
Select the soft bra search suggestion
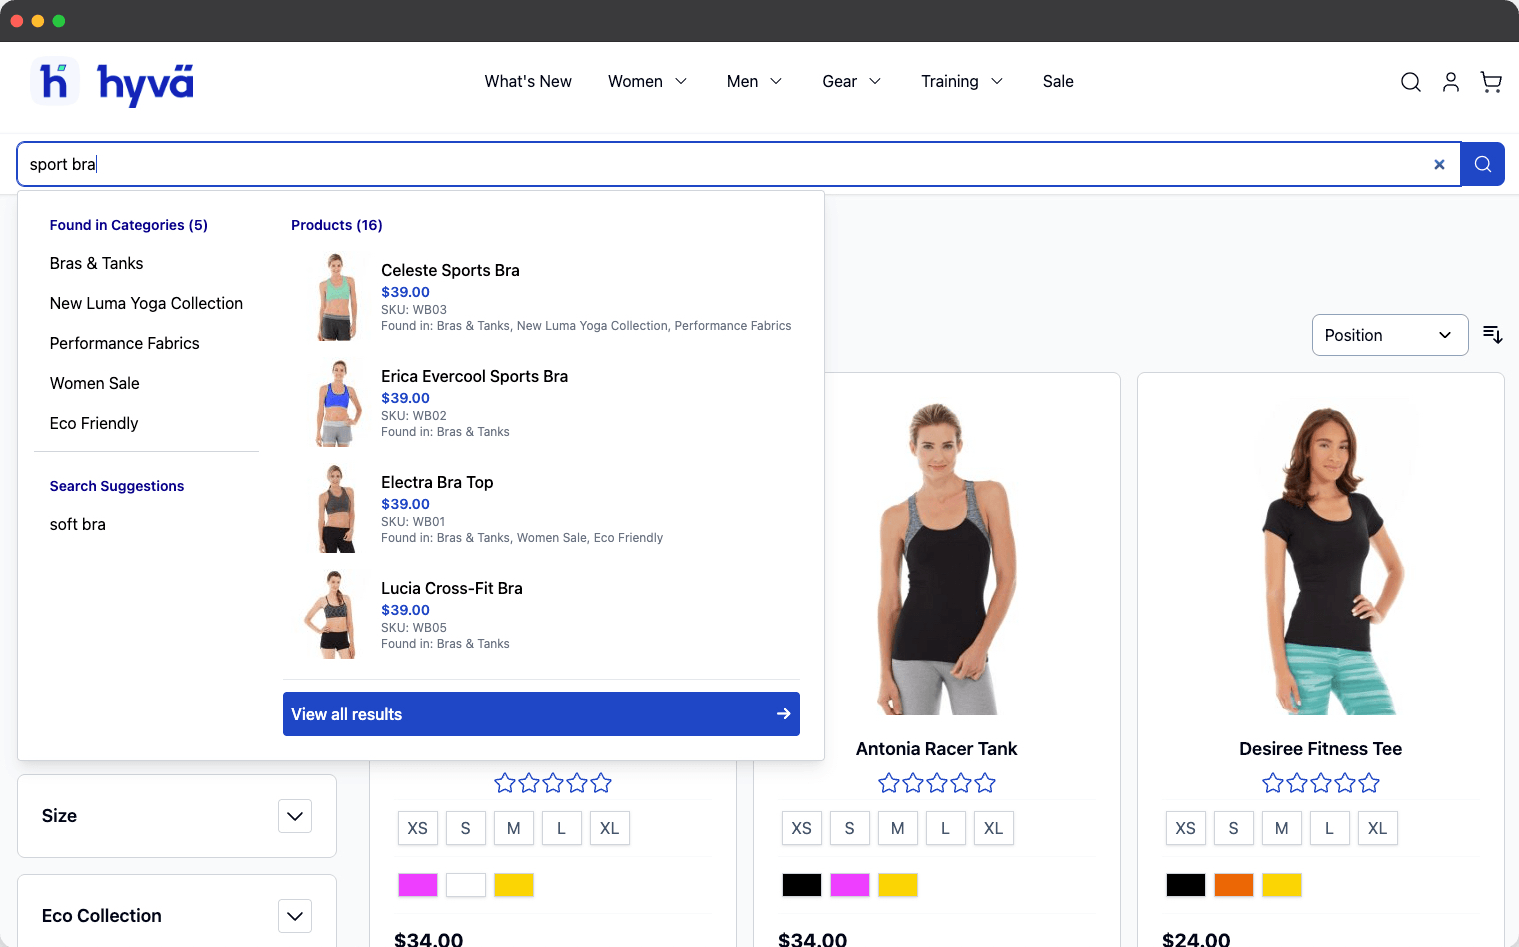click(x=77, y=524)
